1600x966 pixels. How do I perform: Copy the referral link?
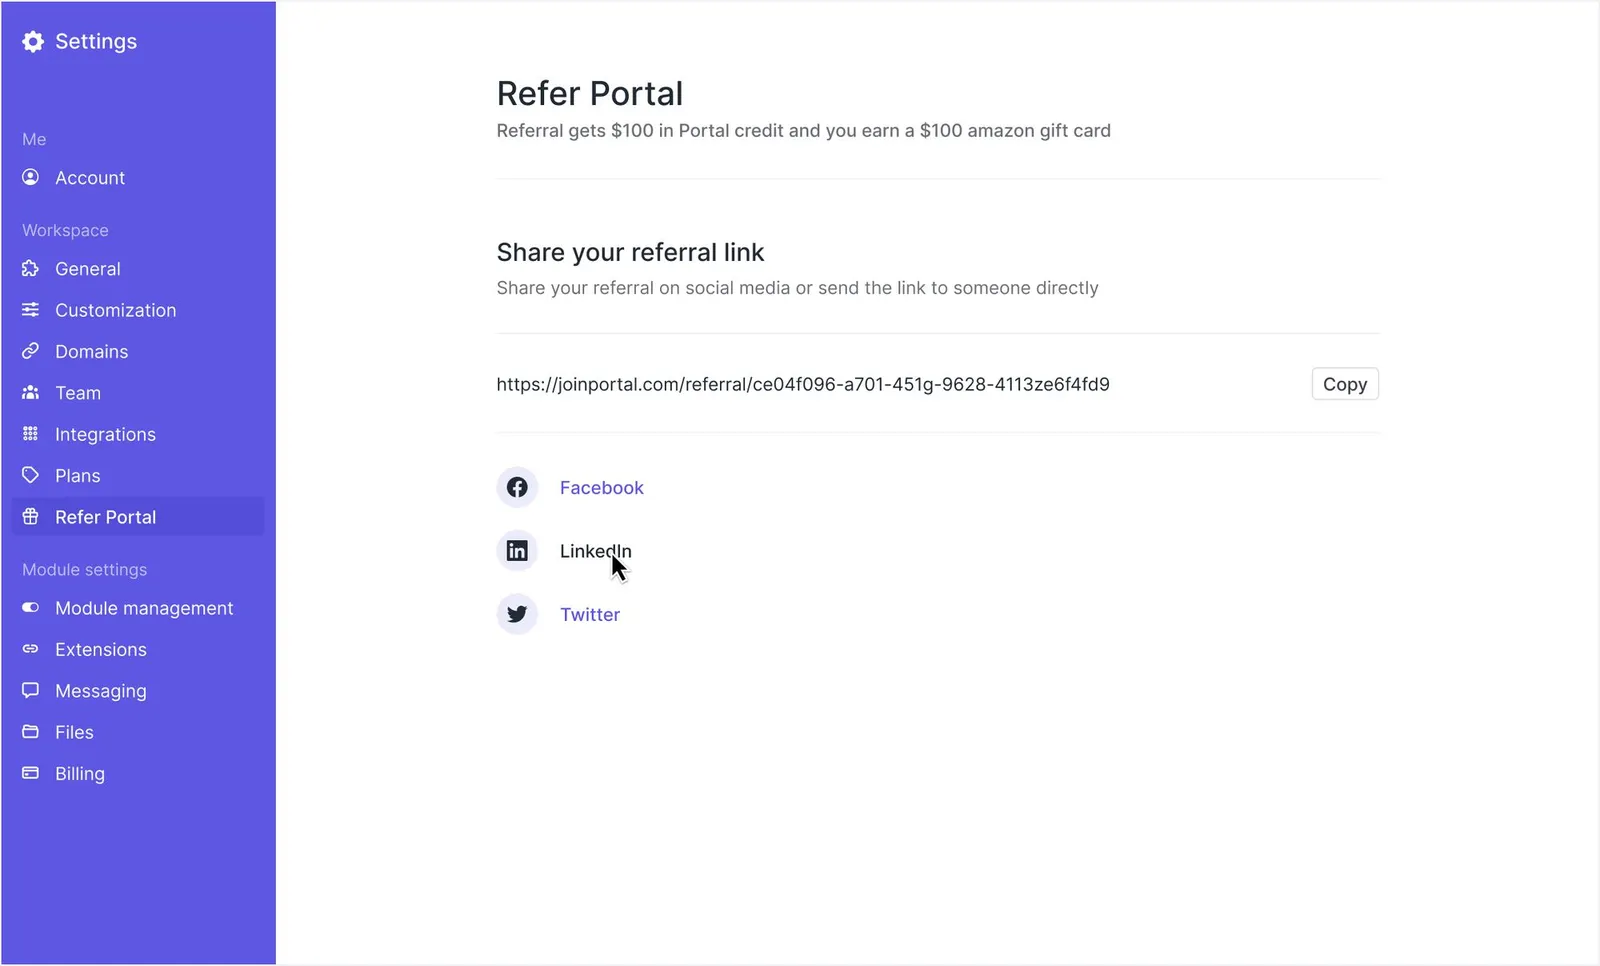point(1345,384)
